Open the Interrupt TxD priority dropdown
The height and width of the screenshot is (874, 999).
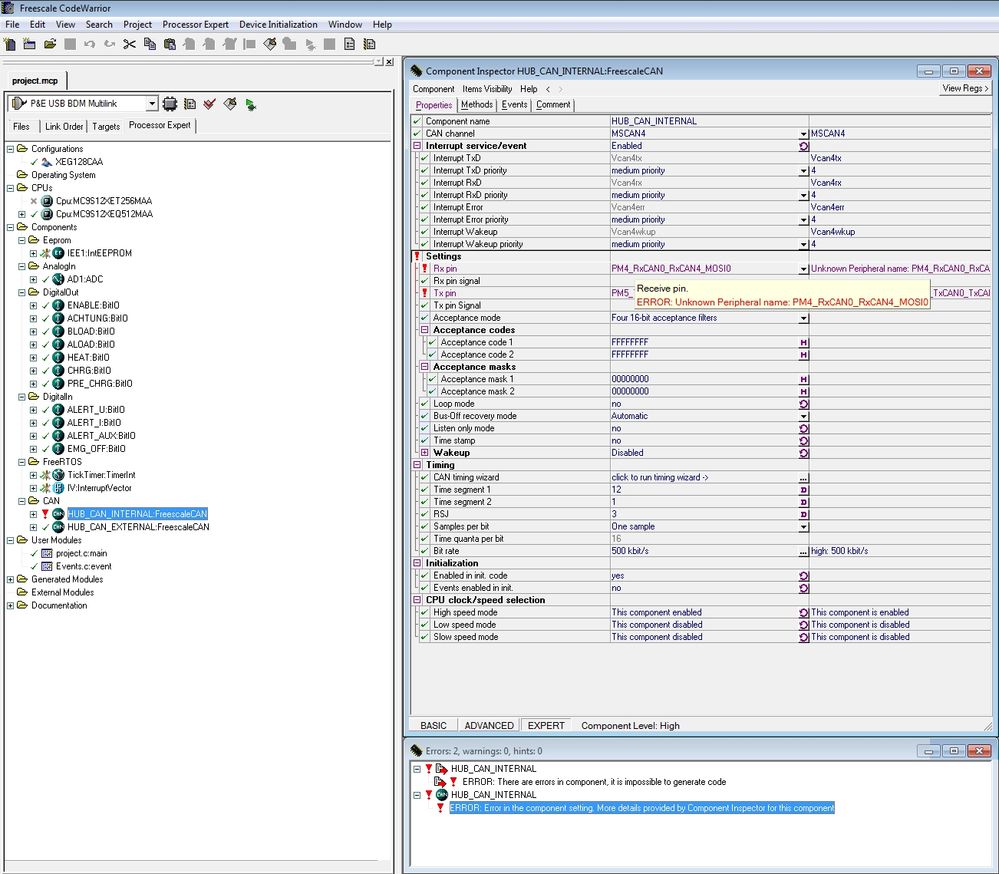pos(803,171)
